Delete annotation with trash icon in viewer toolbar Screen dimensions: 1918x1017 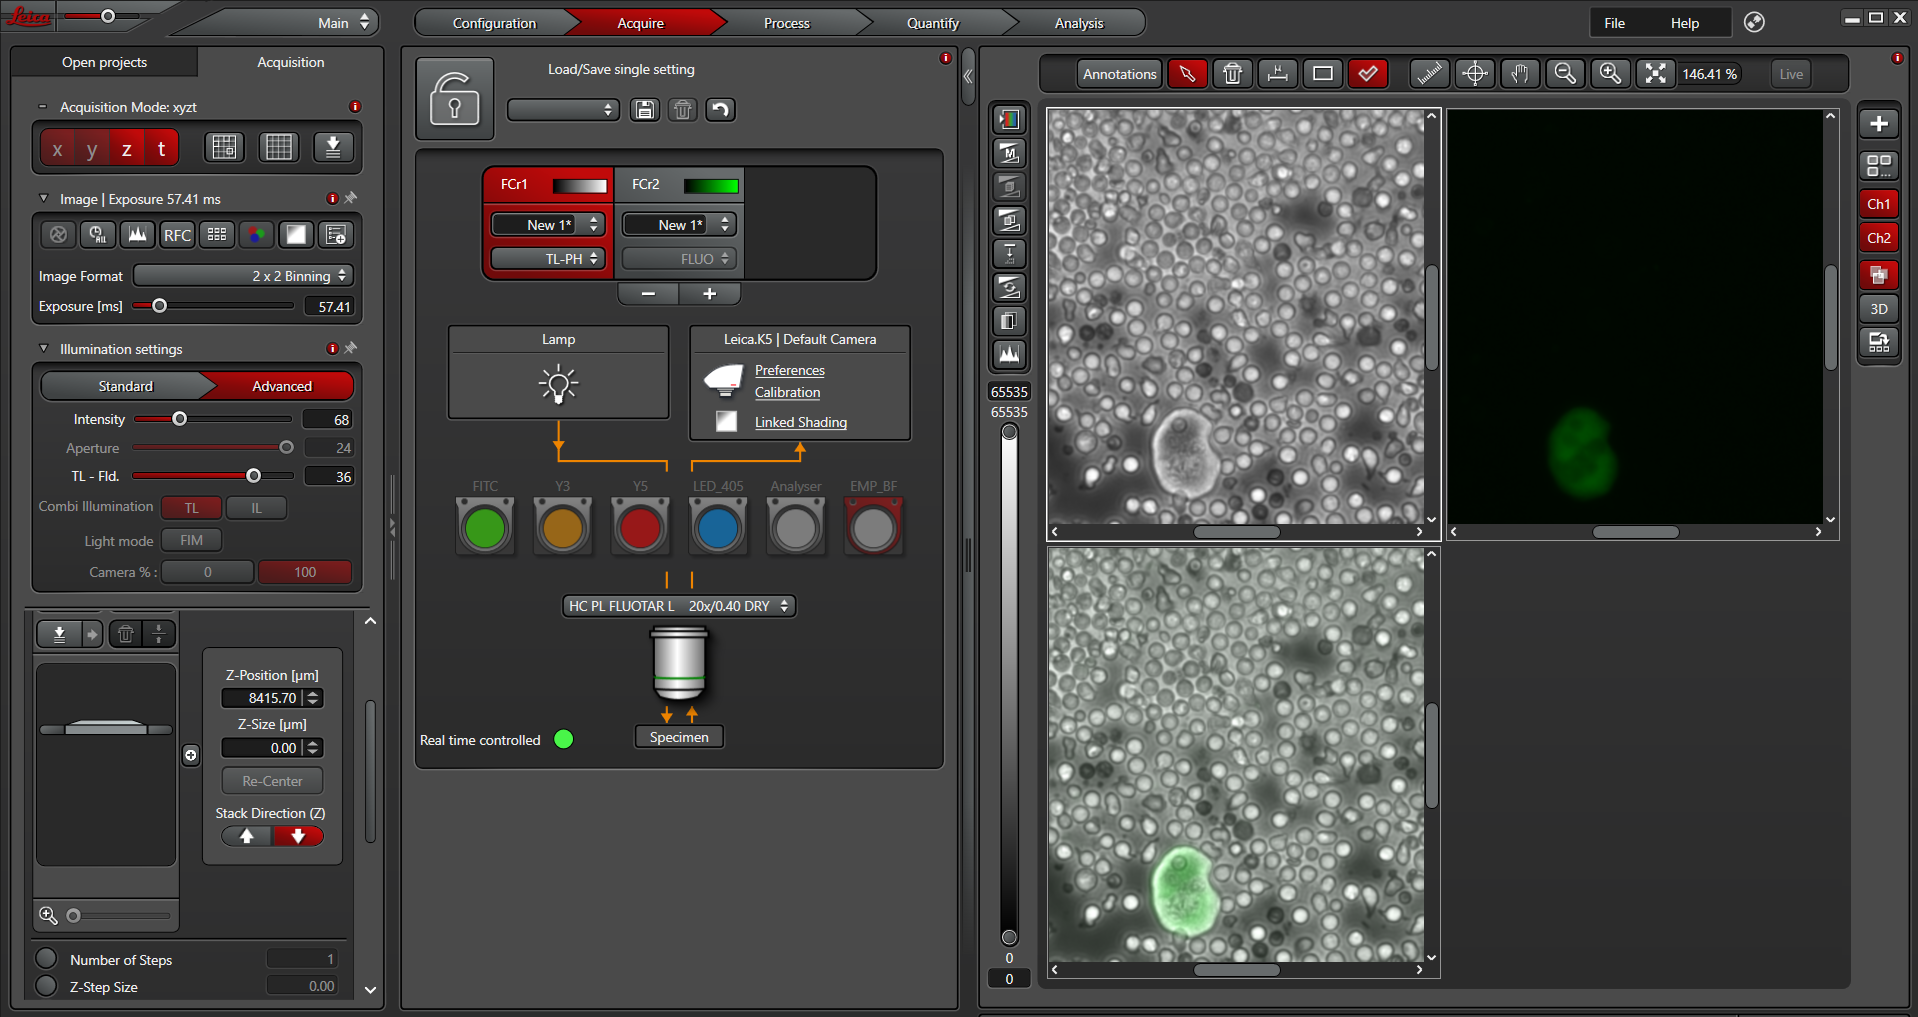pos(1233,74)
